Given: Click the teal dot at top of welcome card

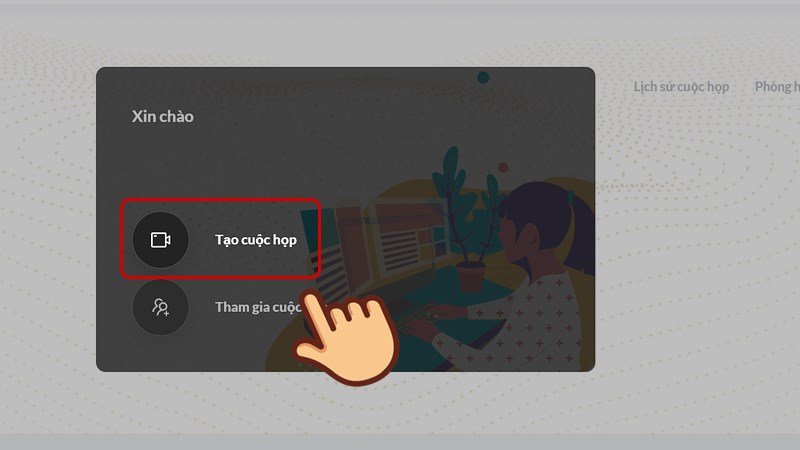Looking at the screenshot, I should [483, 78].
